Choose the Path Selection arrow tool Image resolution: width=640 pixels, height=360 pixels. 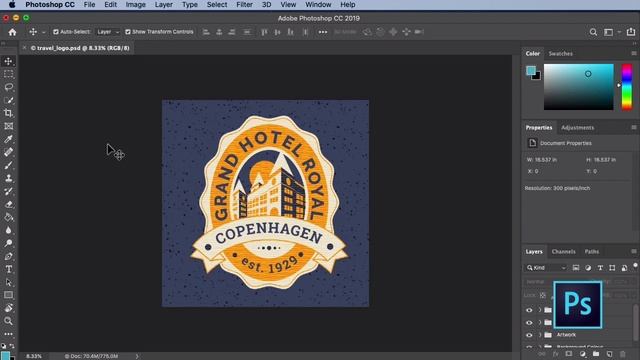[x=8, y=282]
